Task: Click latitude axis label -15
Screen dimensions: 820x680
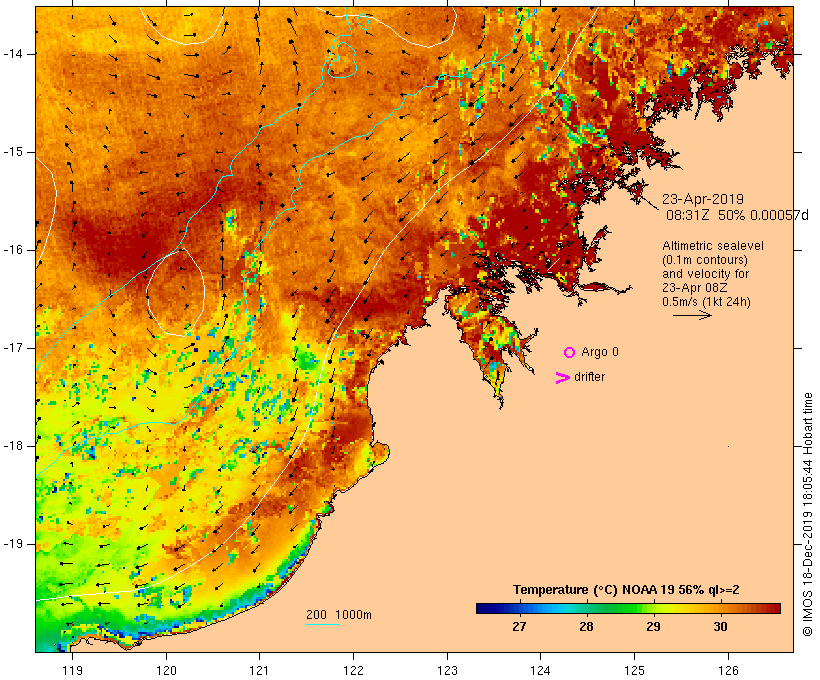Action: point(13,152)
